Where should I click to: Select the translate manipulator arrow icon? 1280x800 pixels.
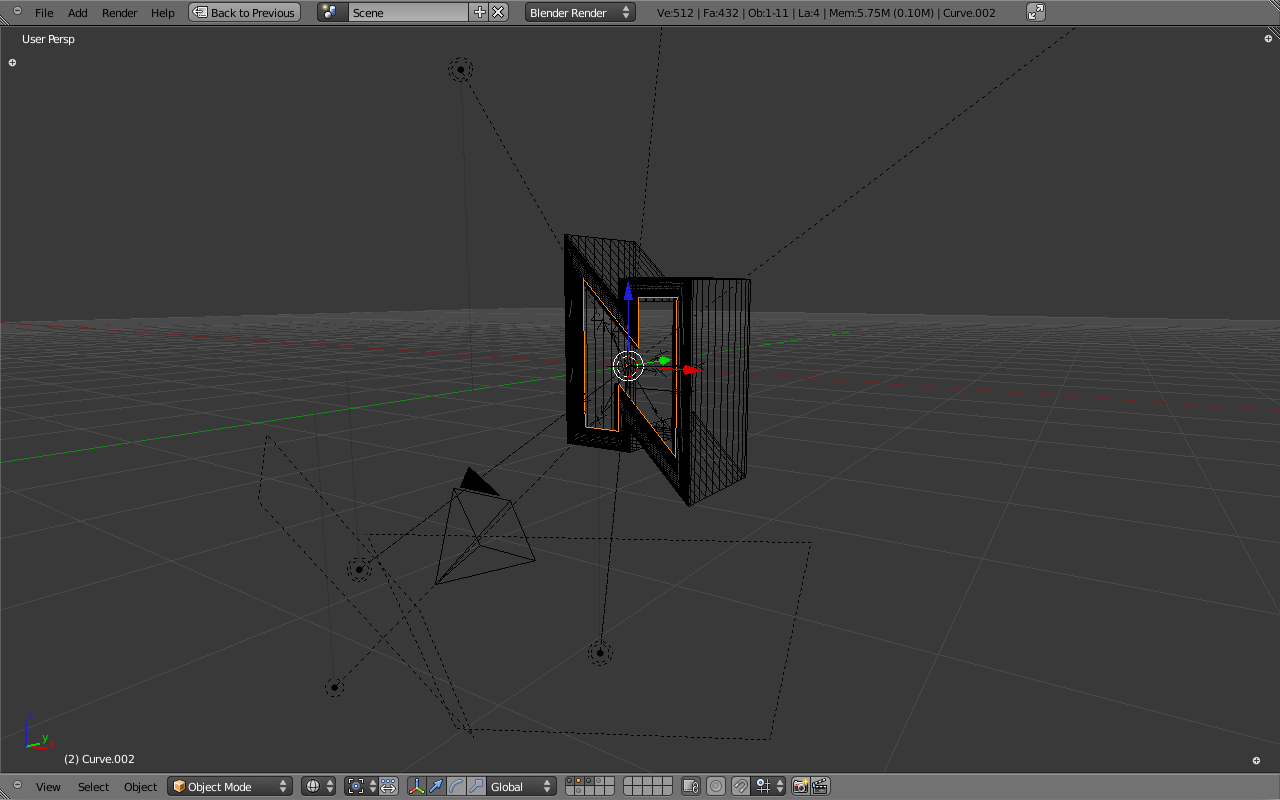pos(437,787)
